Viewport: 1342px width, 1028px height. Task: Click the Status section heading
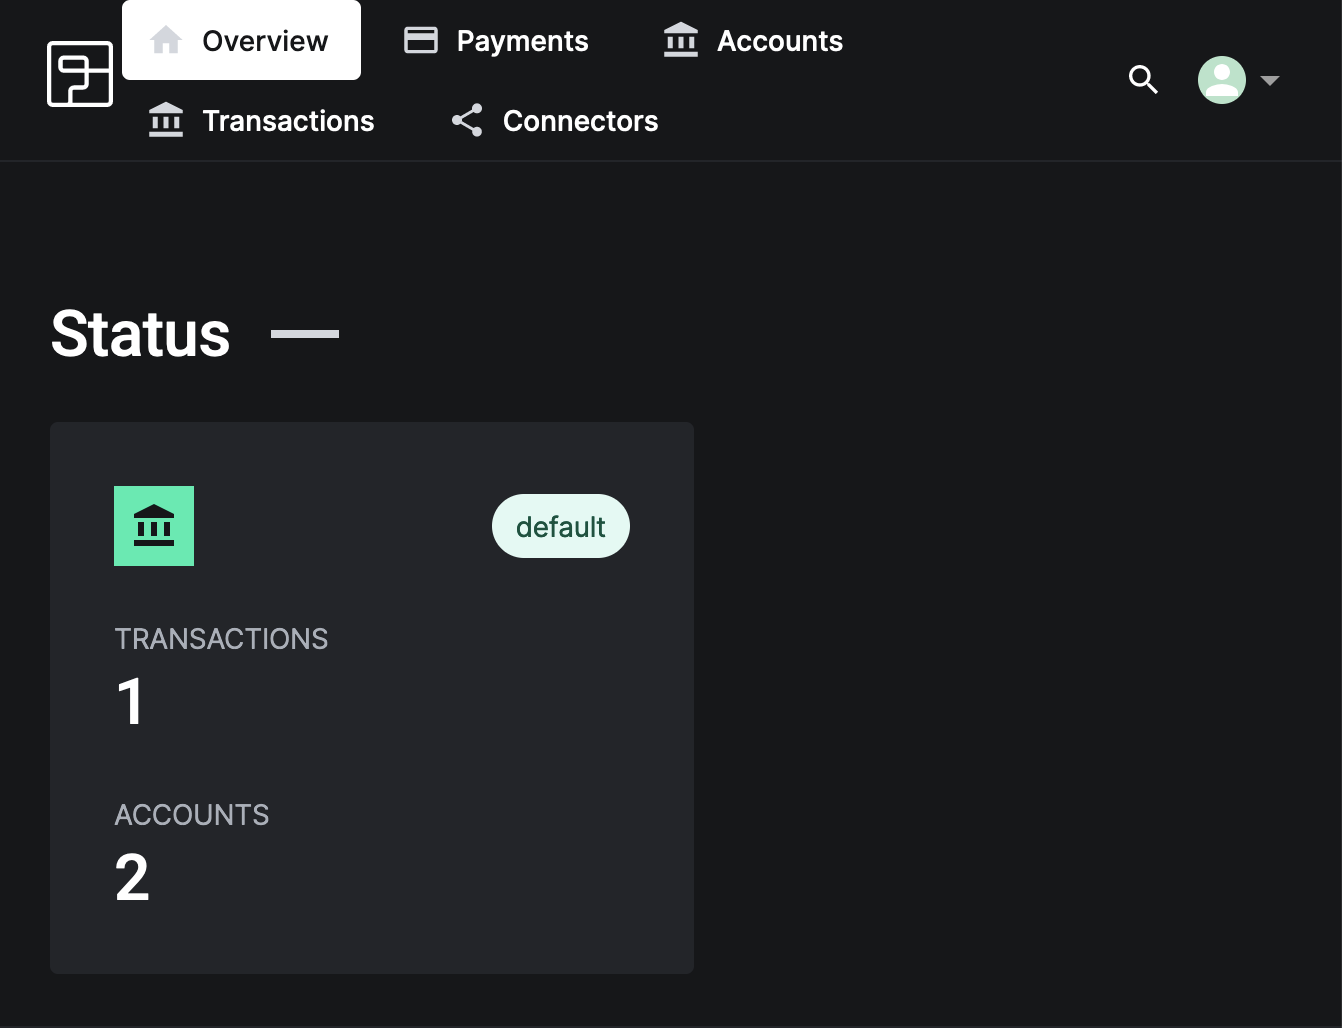tap(141, 334)
